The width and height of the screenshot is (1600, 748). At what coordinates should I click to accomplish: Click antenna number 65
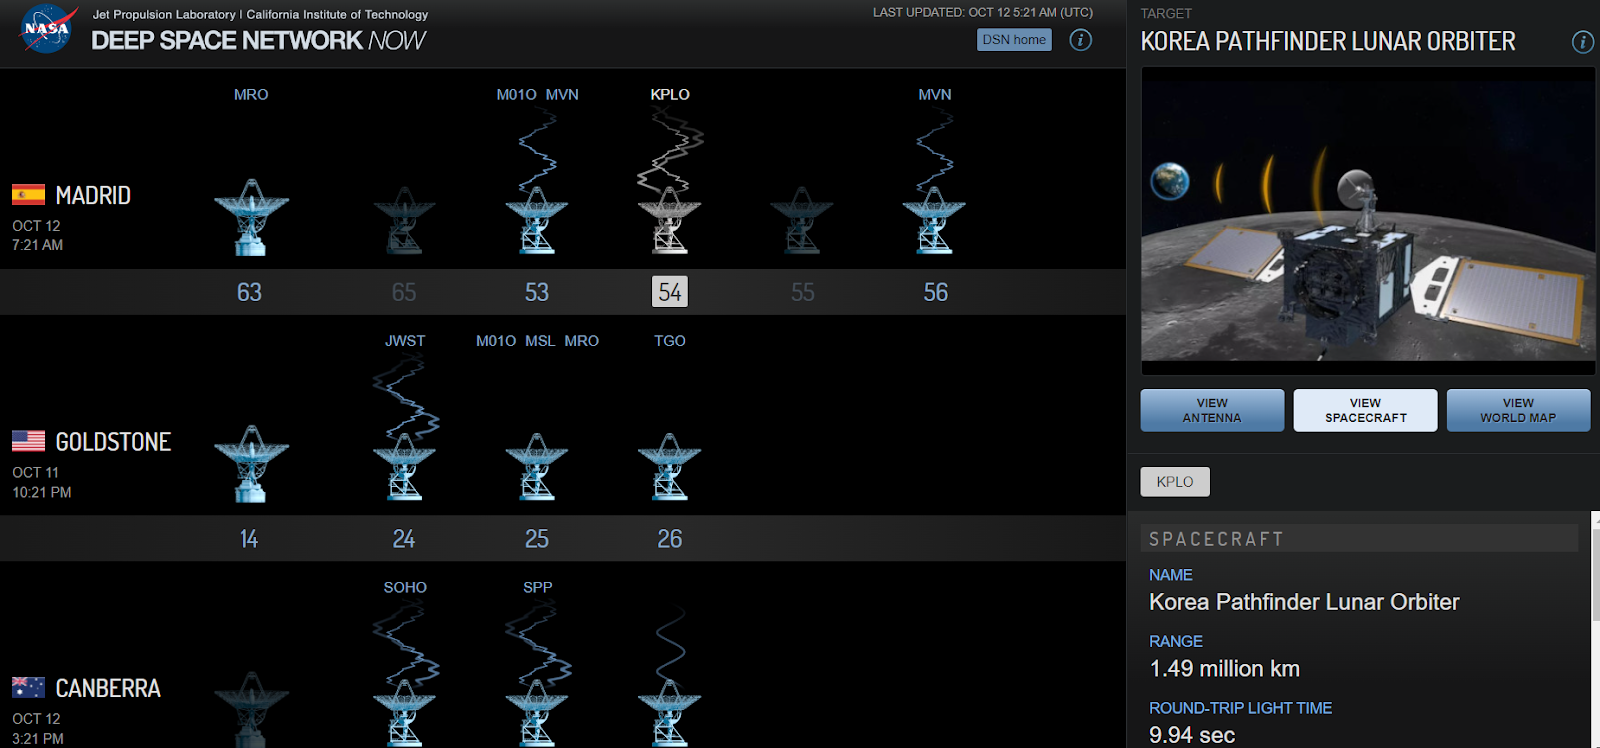point(404,292)
